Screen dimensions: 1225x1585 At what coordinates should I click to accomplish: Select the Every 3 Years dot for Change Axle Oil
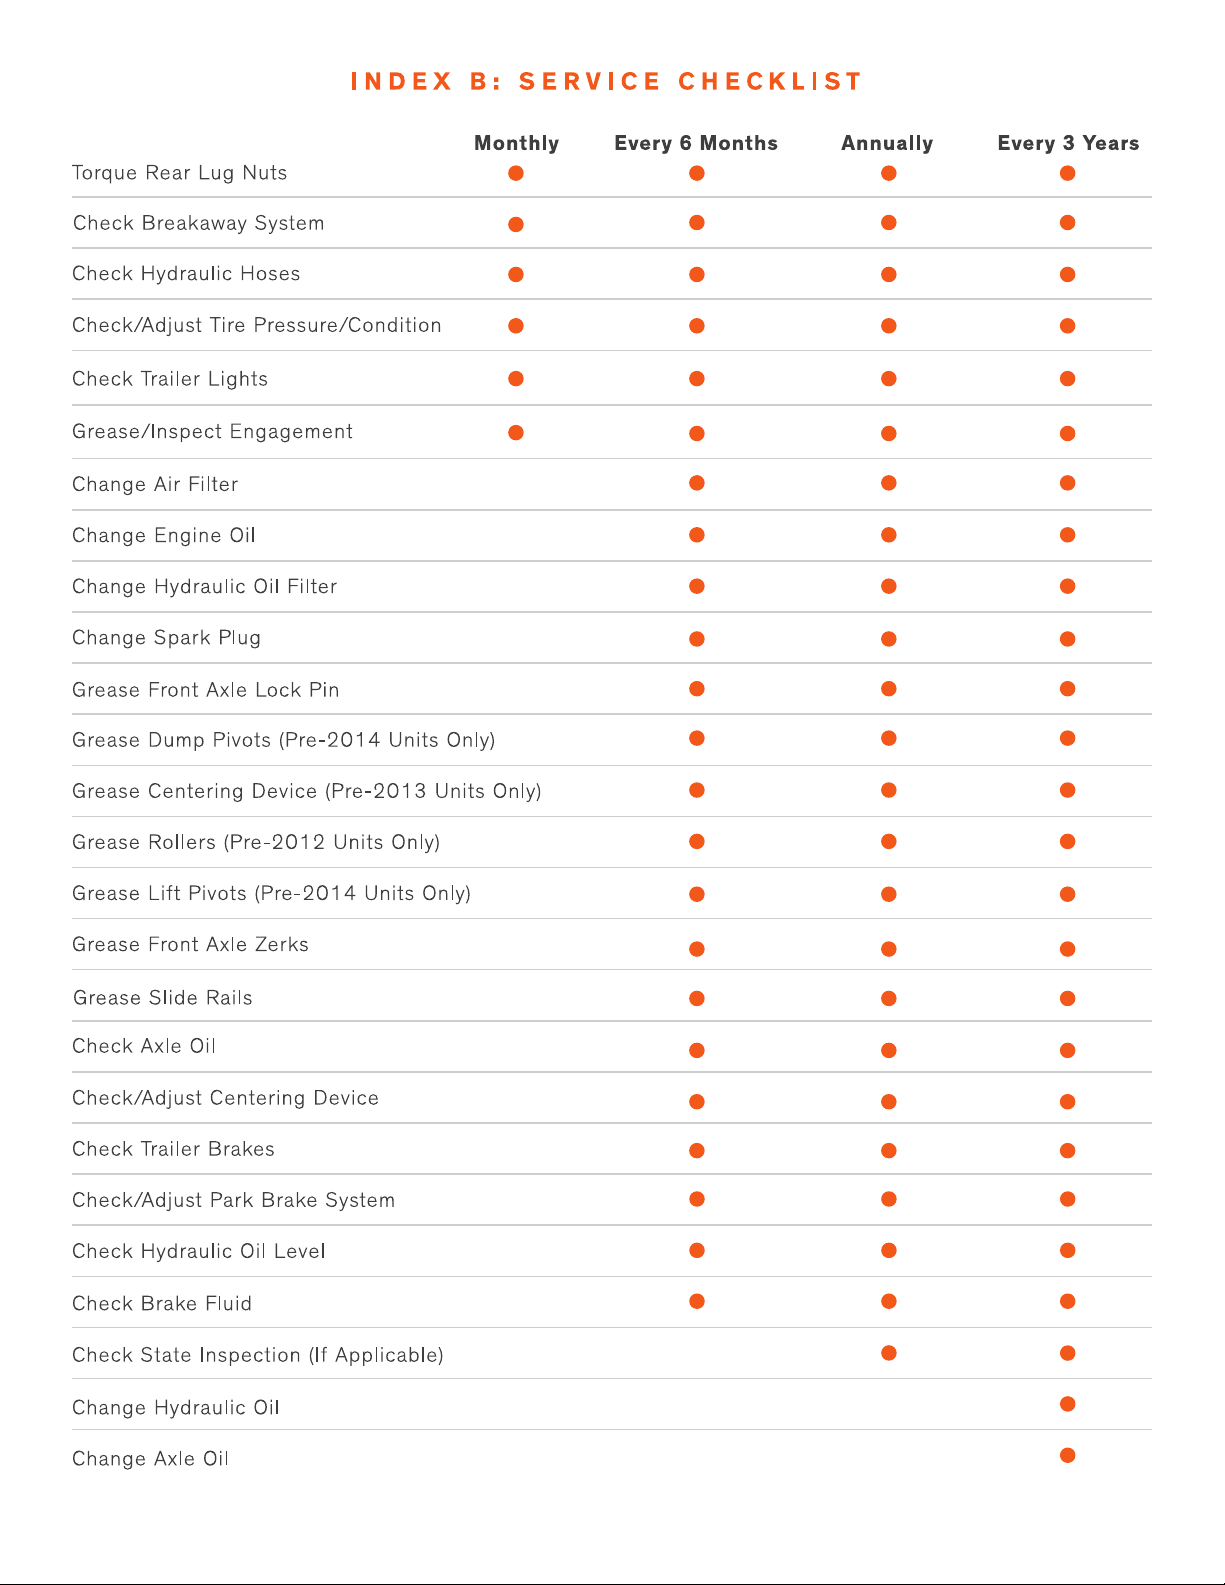[x=1068, y=1455]
